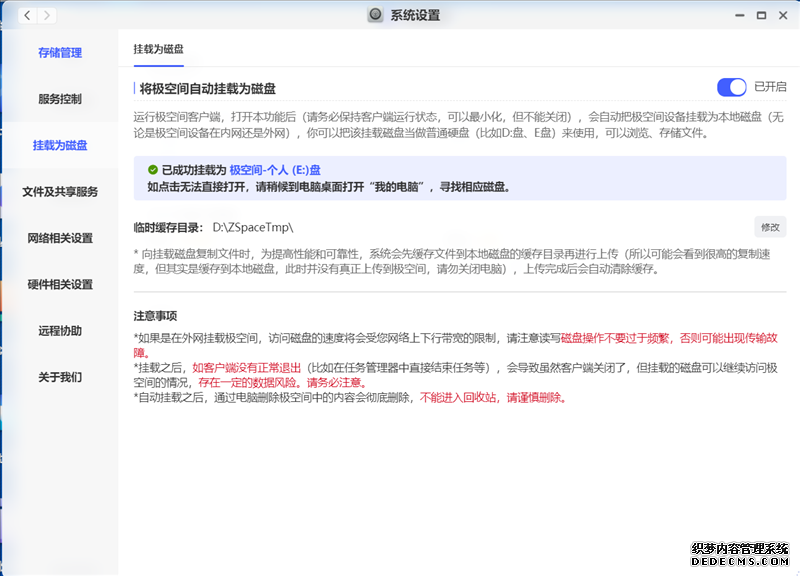Image resolution: width=800 pixels, height=576 pixels.
Task: Go forward with the right arrow button
Action: (46, 15)
